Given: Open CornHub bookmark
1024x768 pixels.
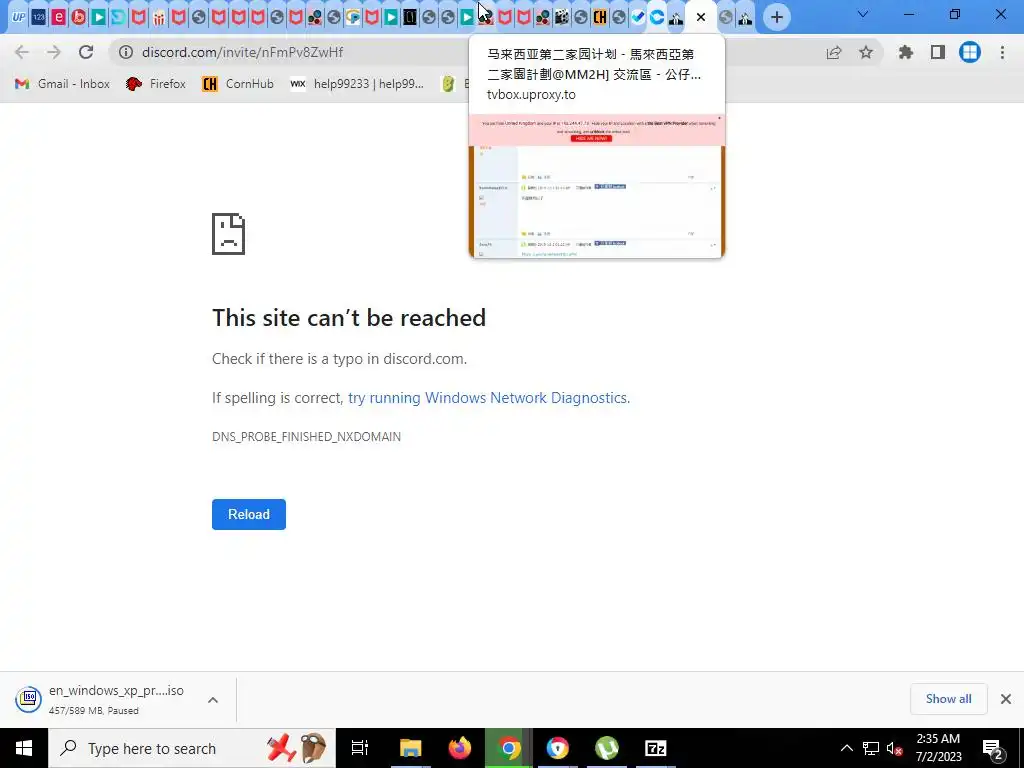Looking at the screenshot, I should click(x=238, y=84).
